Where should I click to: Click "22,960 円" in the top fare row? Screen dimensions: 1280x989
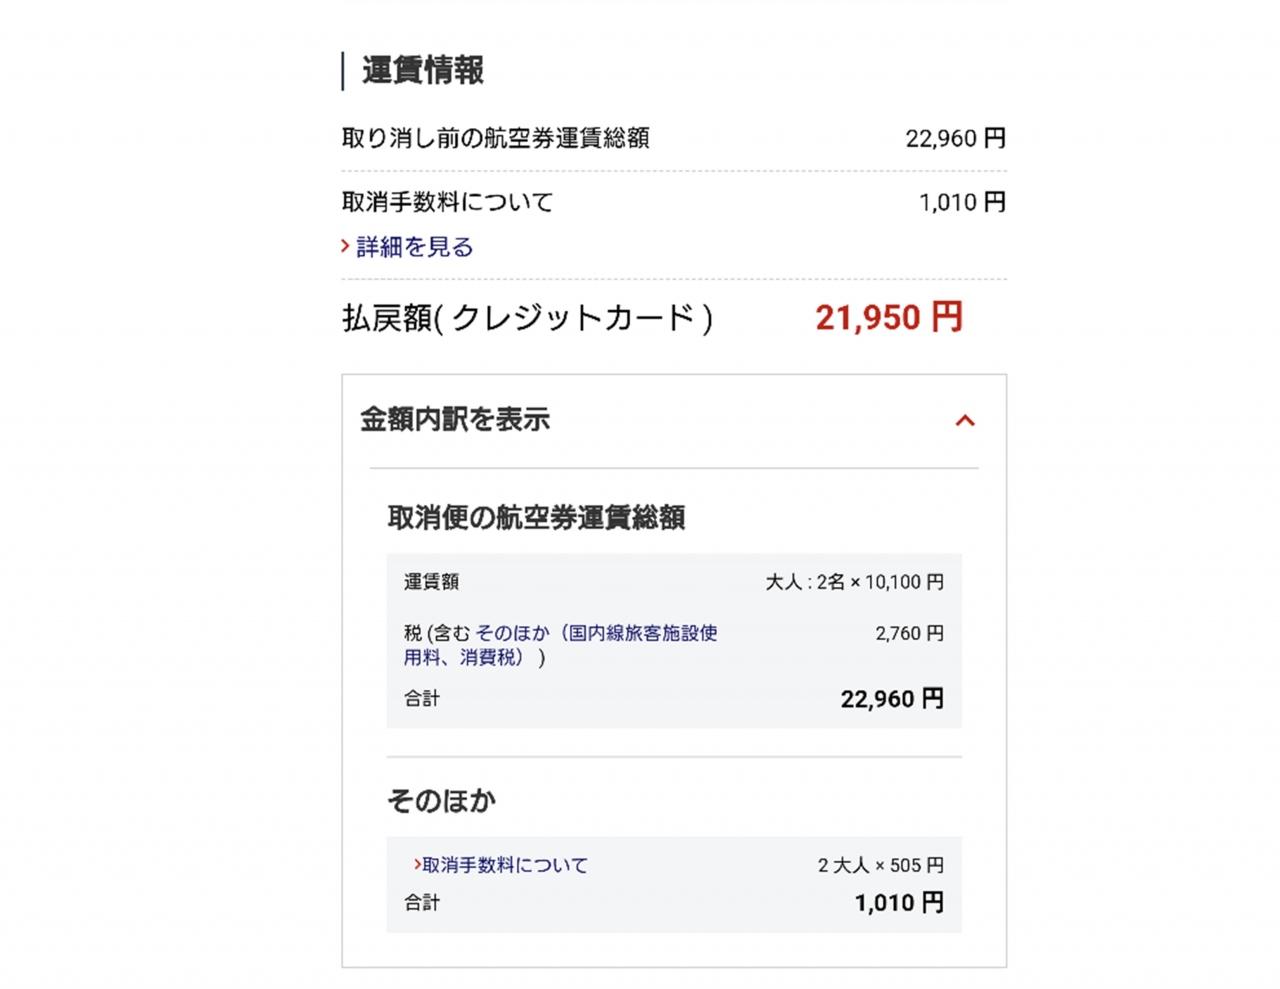[955, 138]
